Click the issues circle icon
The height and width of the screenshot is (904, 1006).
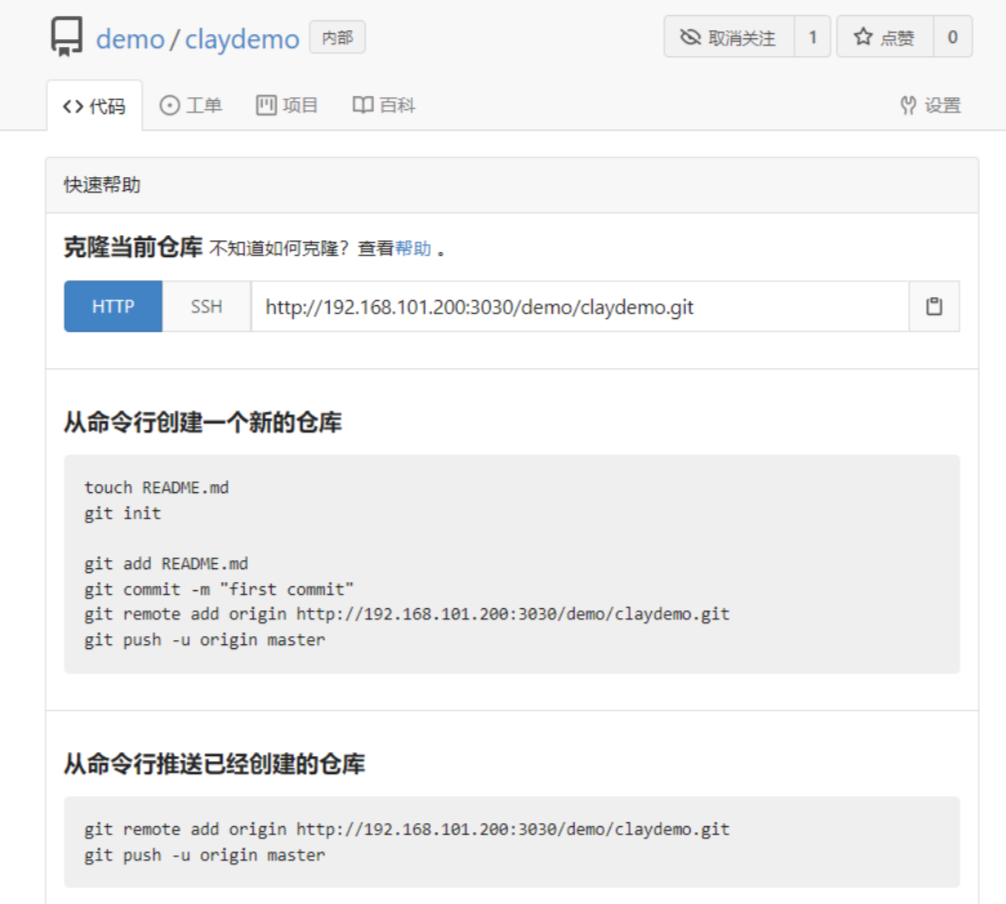169,106
